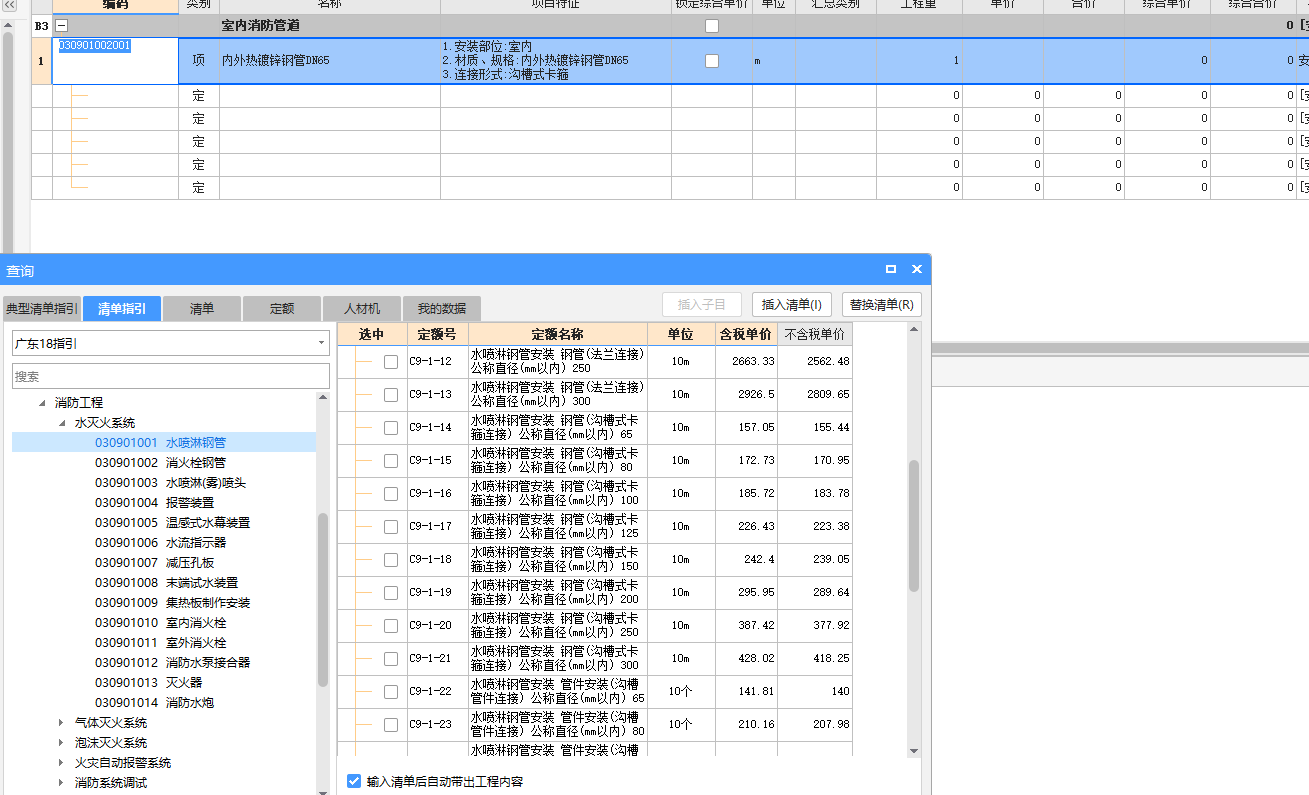Select 030901010 室内消火栓 item
This screenshot has width=1309, height=795.
(160, 623)
